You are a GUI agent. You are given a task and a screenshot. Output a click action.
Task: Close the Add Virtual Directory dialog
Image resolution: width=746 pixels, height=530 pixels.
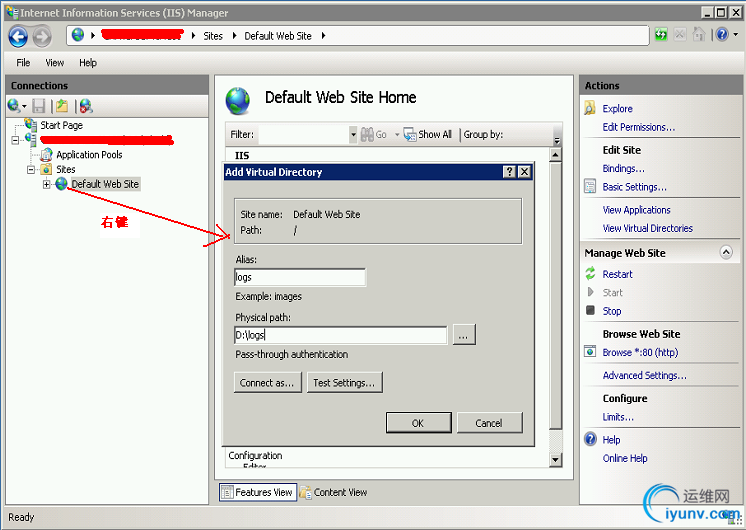[x=524, y=172]
